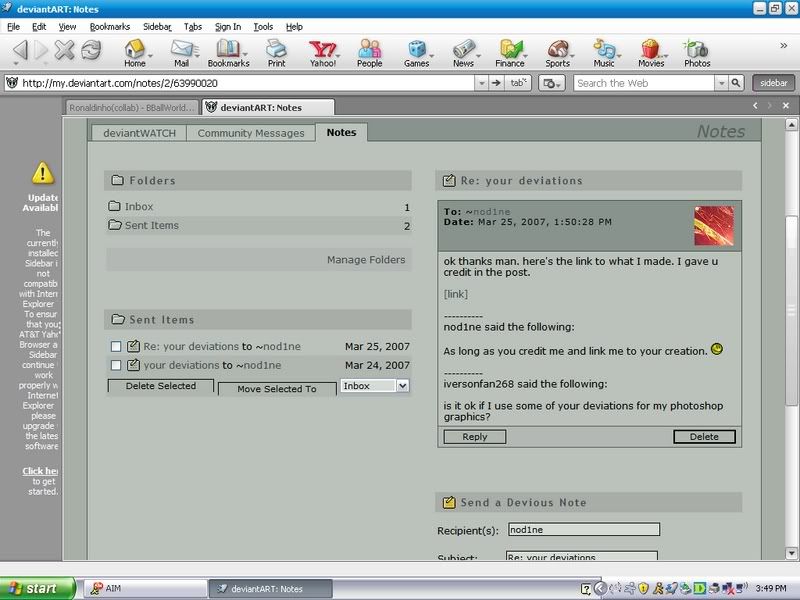Open the People toolbar icon
This screenshot has width=800, height=600.
(x=369, y=53)
